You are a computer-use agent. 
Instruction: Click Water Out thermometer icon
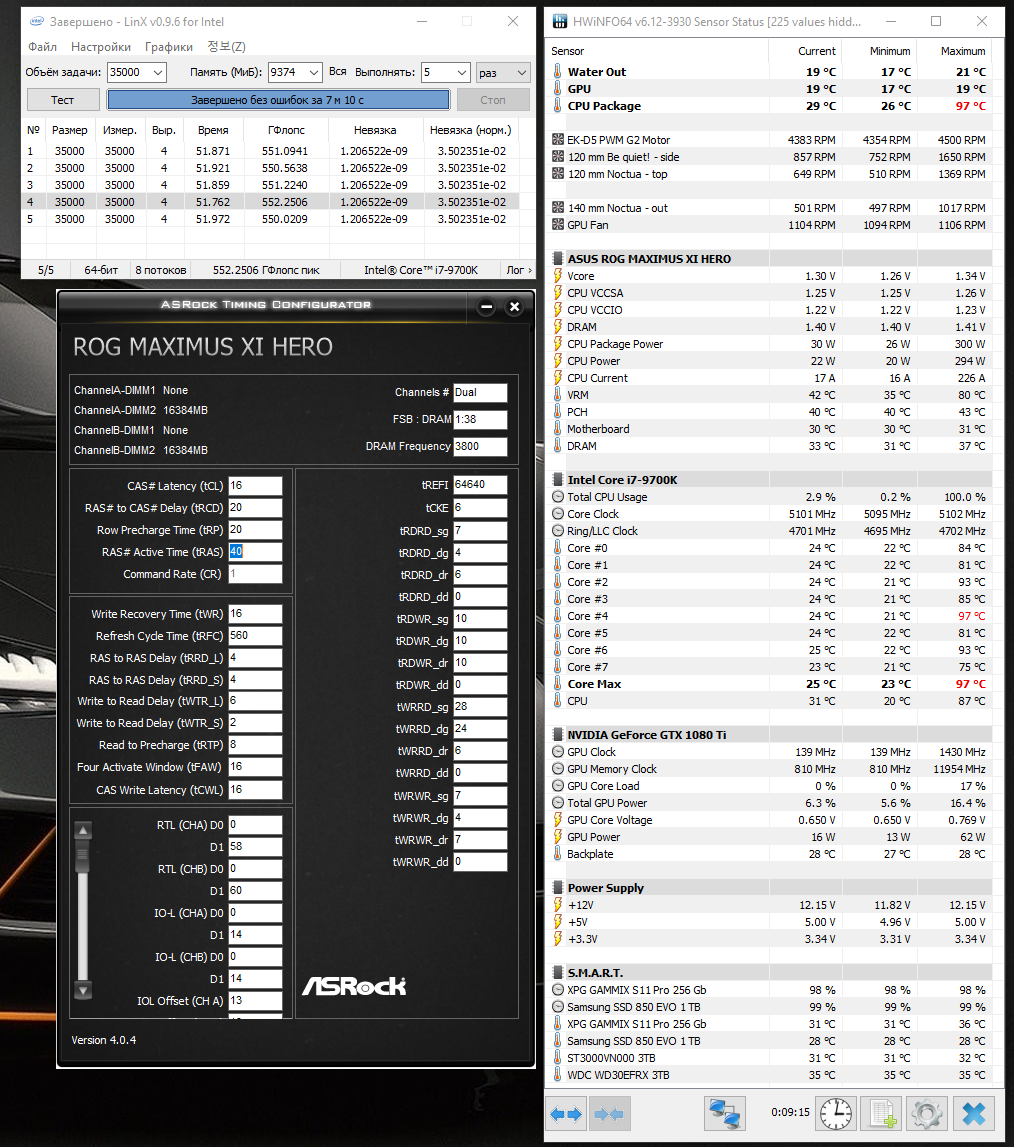pyautogui.click(x=557, y=72)
